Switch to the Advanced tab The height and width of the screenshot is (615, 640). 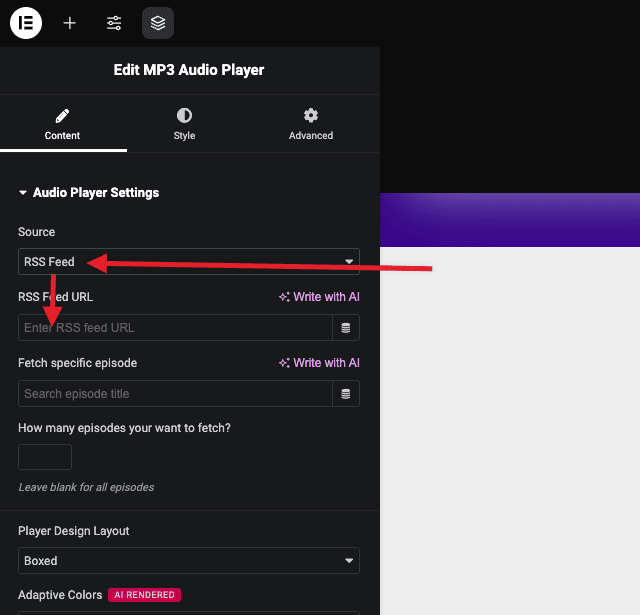[311, 124]
